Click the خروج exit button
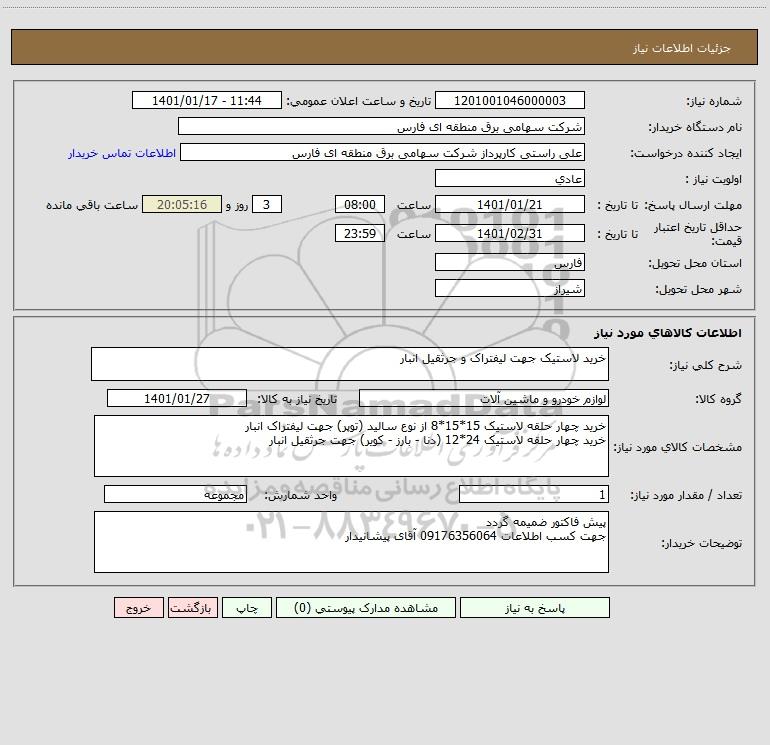The height and width of the screenshot is (745, 770). tap(138, 608)
